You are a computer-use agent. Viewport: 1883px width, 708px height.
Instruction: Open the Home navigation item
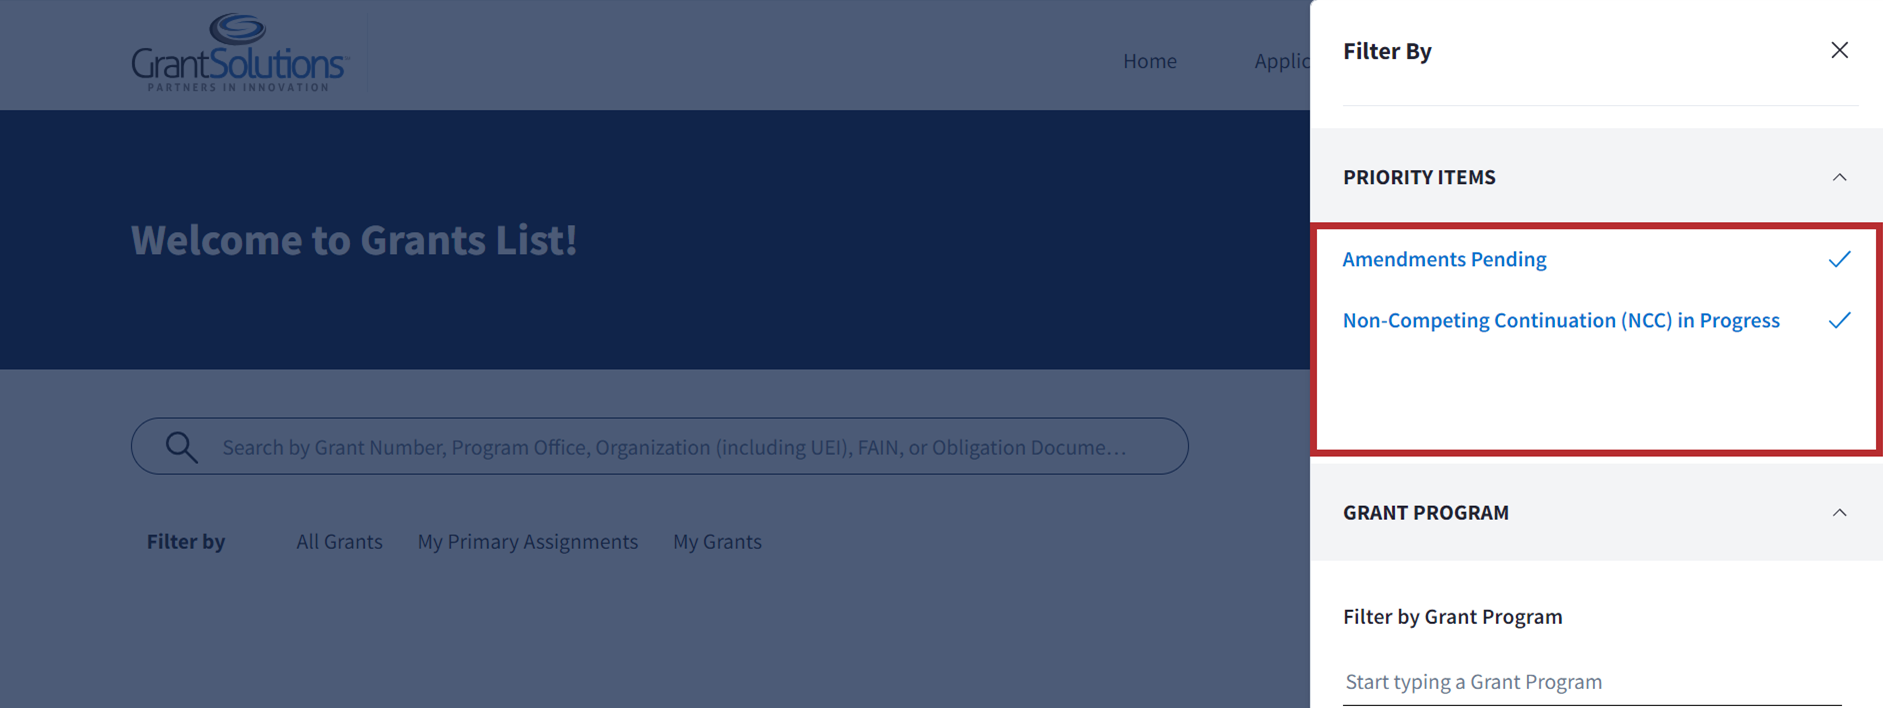pyautogui.click(x=1149, y=61)
